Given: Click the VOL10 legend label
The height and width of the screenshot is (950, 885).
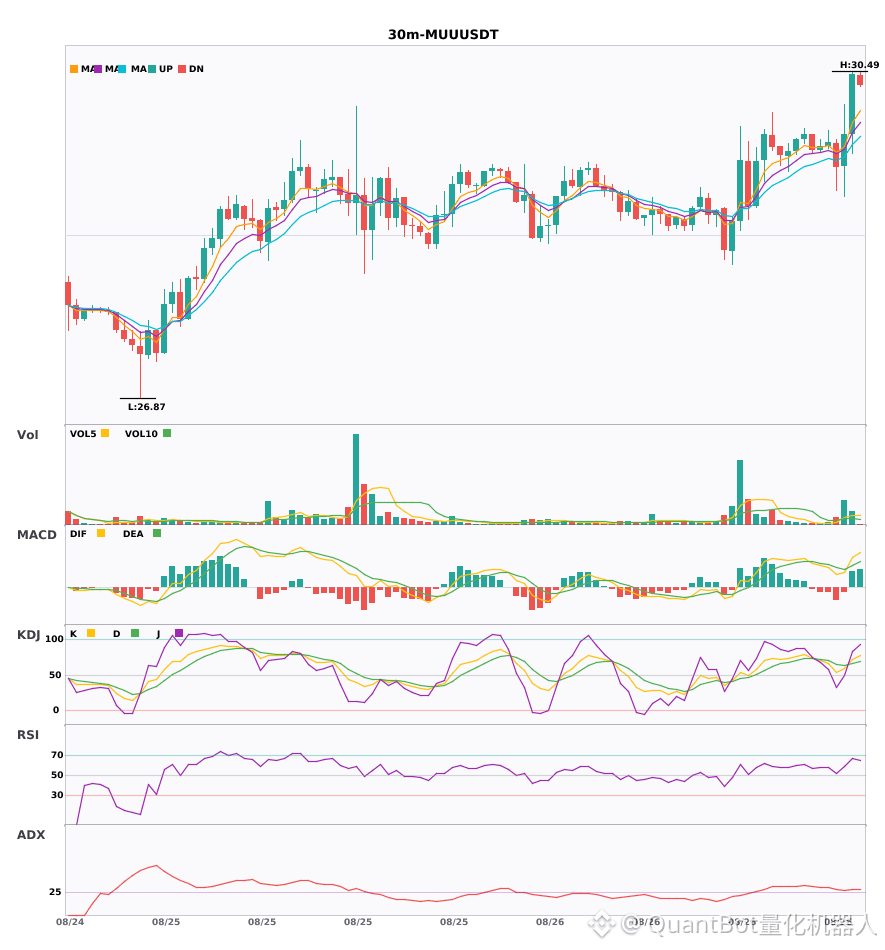Looking at the screenshot, I should tap(141, 434).
